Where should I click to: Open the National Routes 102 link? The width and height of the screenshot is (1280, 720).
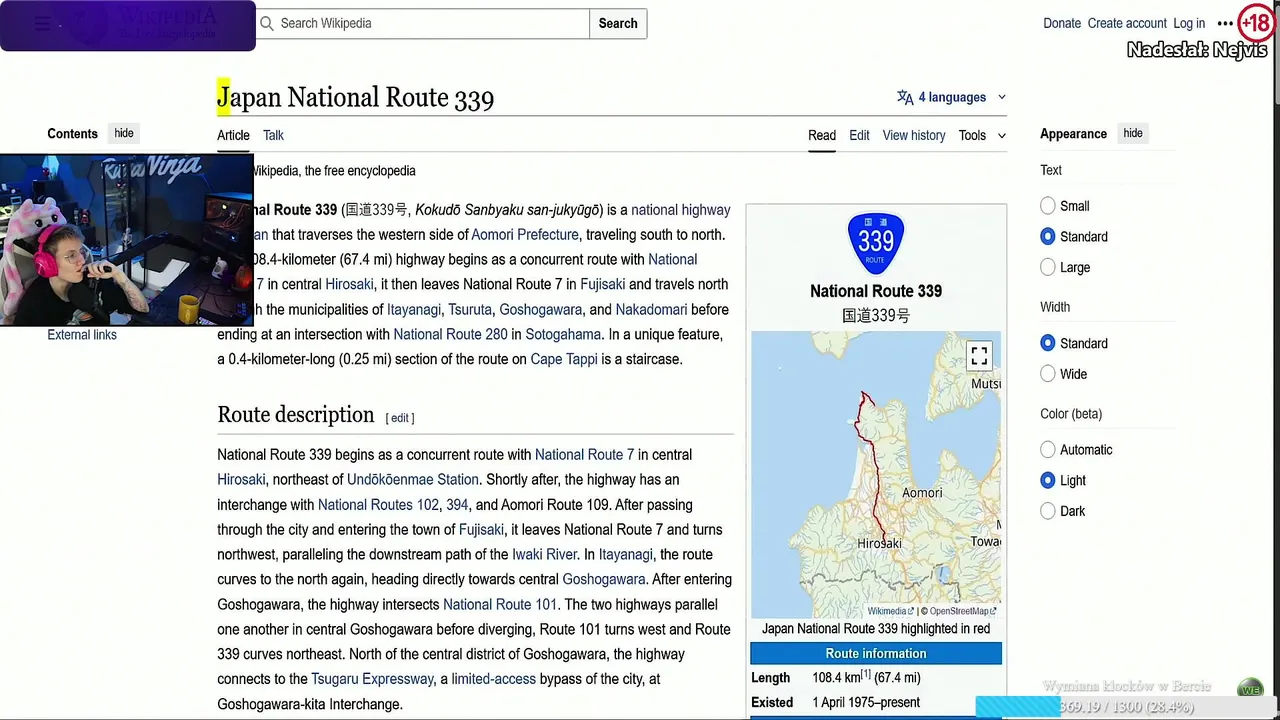378,505
